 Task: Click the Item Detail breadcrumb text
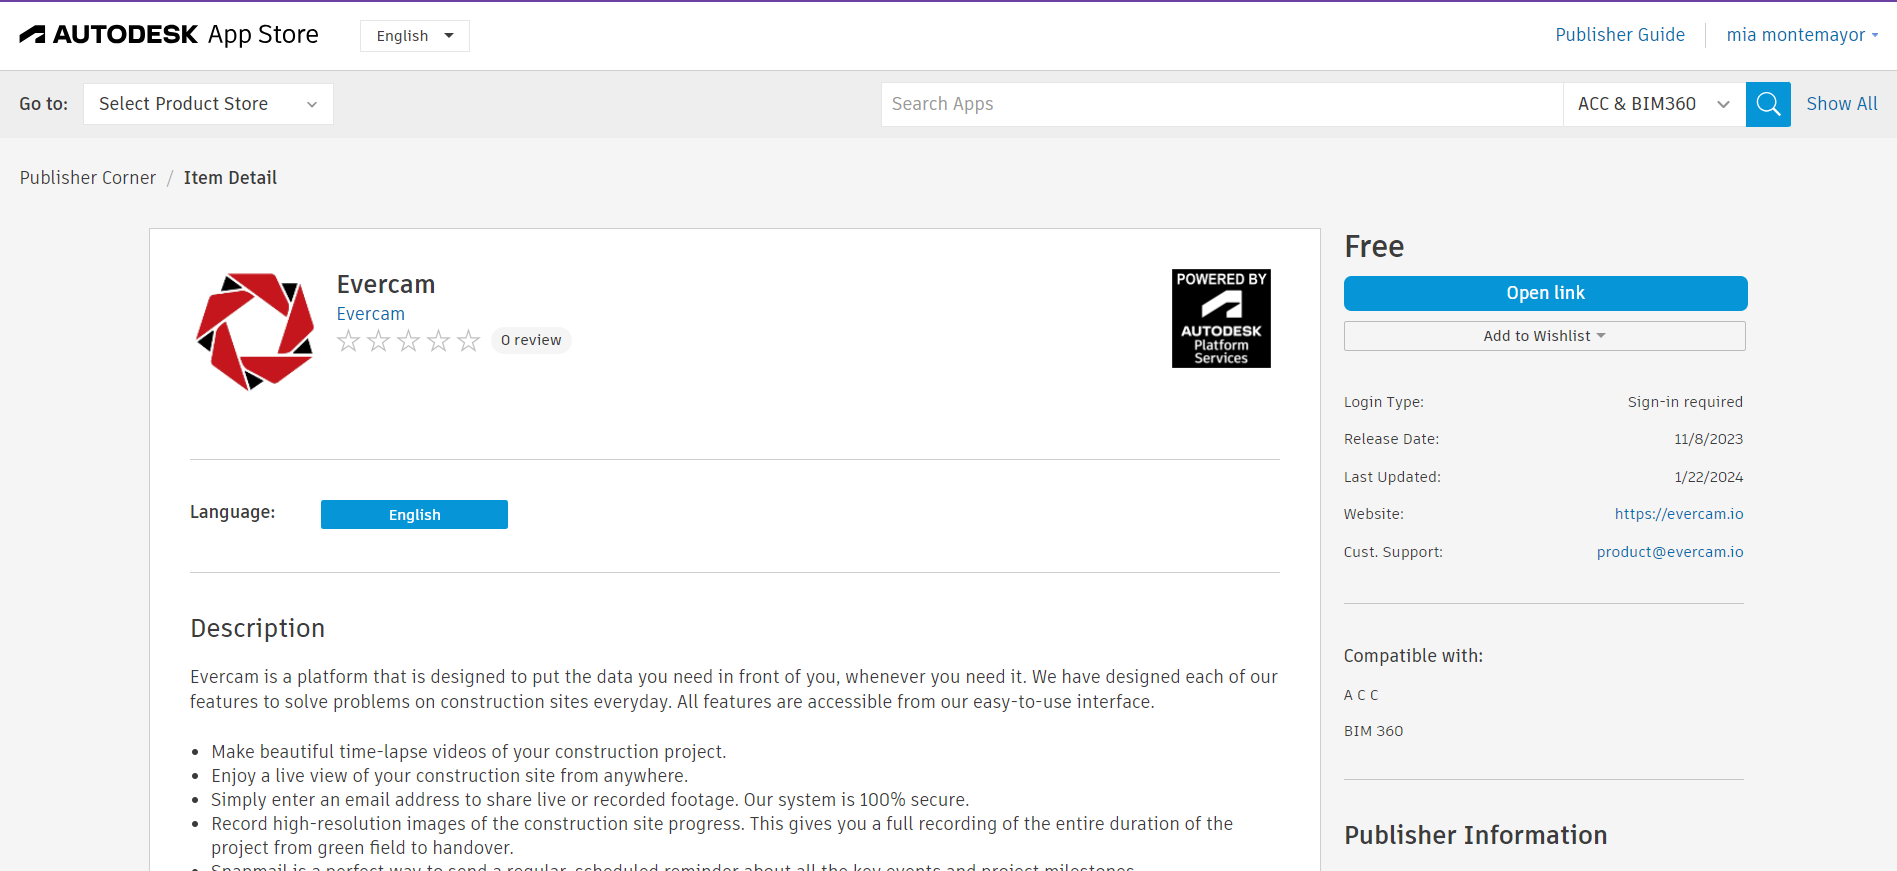click(230, 178)
